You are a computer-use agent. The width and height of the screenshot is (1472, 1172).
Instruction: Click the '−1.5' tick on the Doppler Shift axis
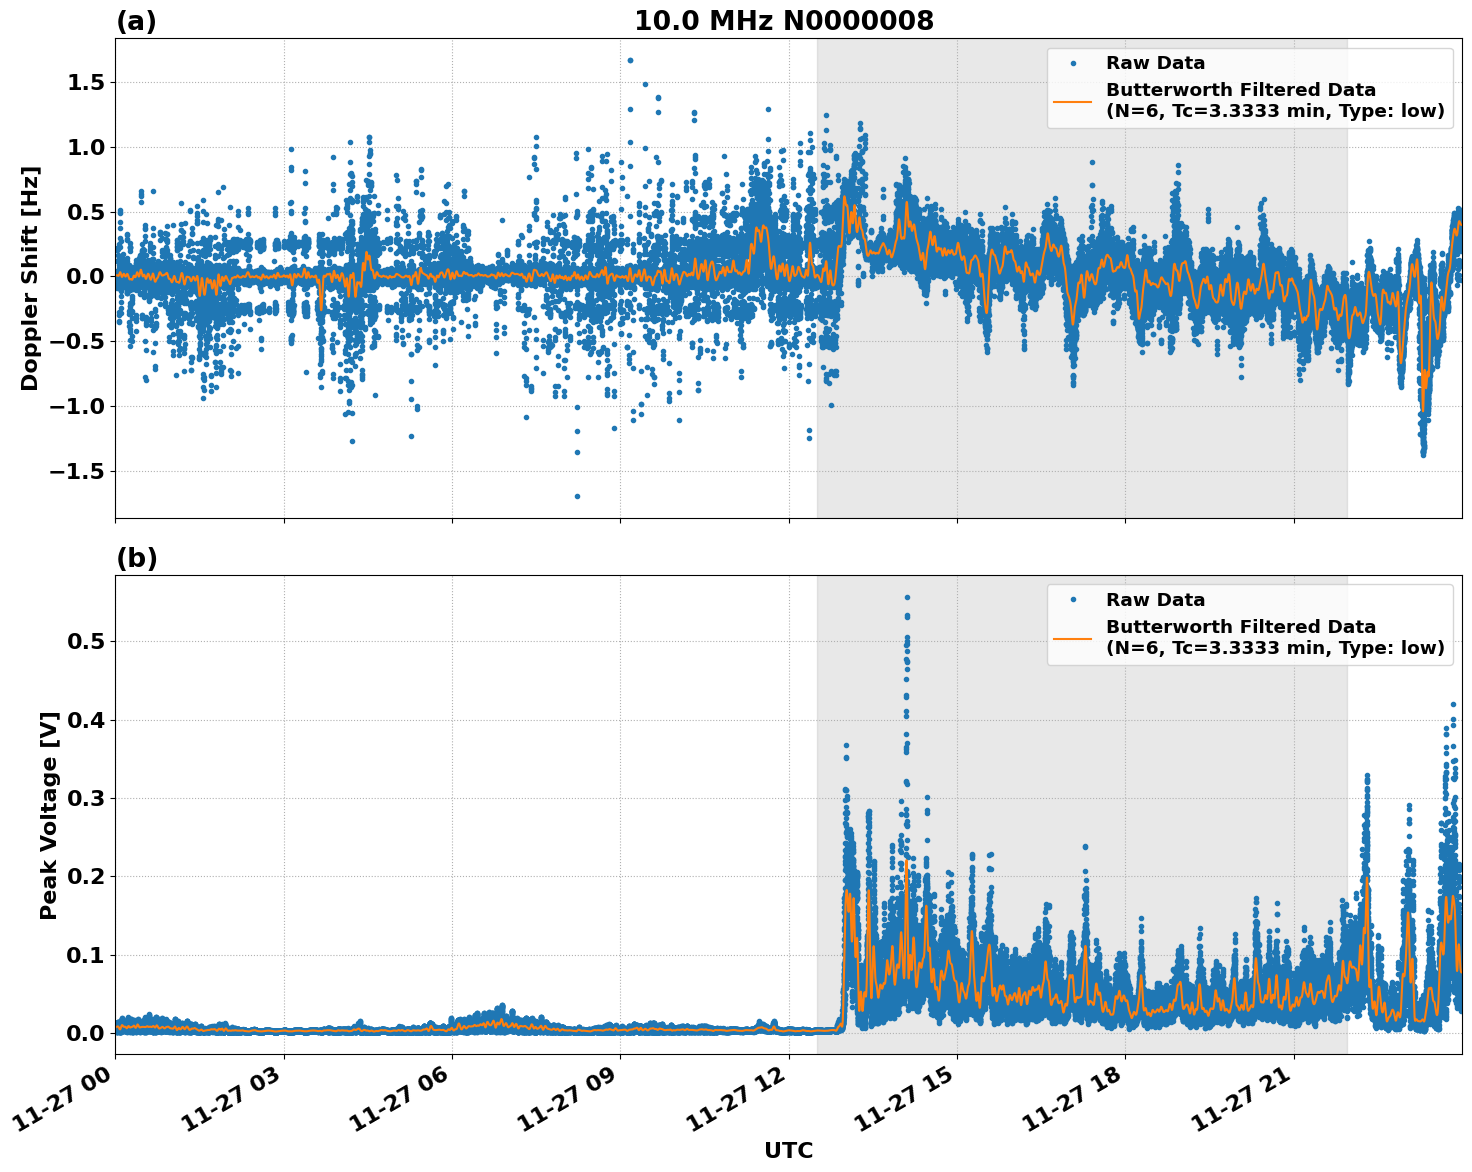pos(77,471)
